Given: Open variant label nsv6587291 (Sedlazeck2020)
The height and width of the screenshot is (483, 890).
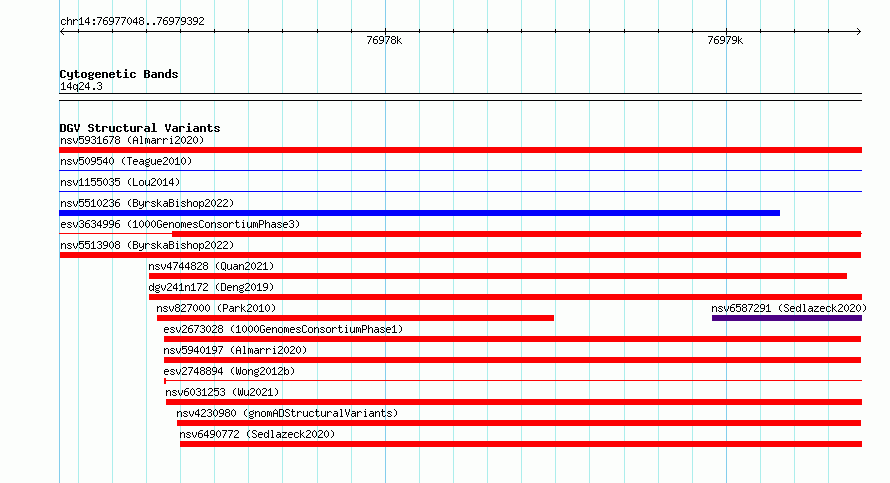Looking at the screenshot, I should point(789,308).
